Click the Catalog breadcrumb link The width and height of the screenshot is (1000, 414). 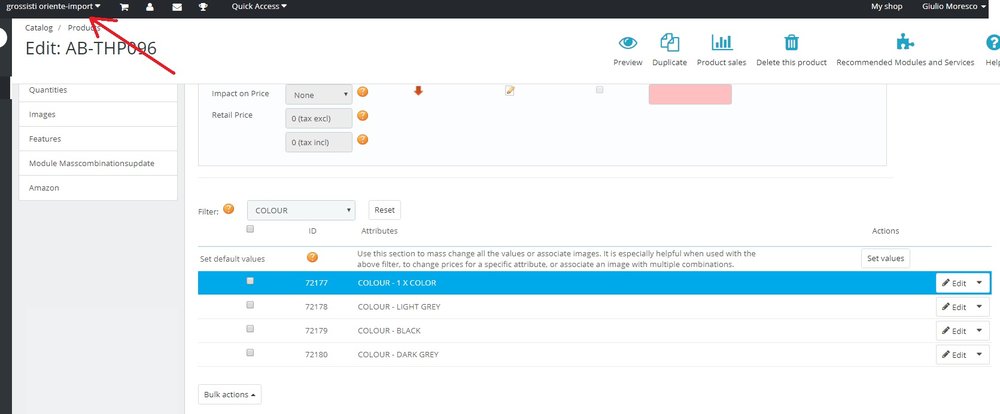point(39,28)
